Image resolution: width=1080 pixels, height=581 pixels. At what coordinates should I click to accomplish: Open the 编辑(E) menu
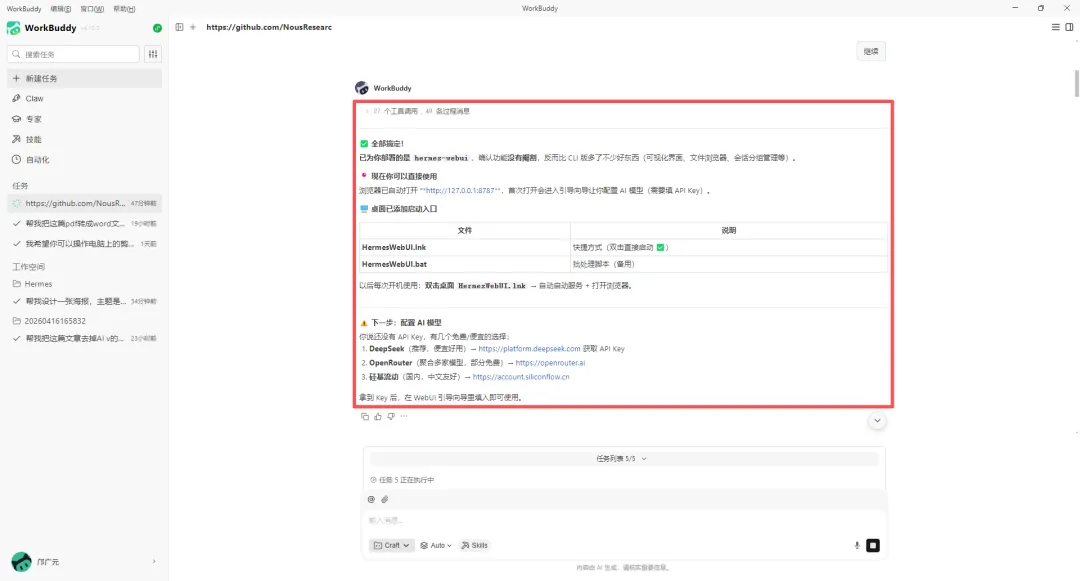(61, 9)
